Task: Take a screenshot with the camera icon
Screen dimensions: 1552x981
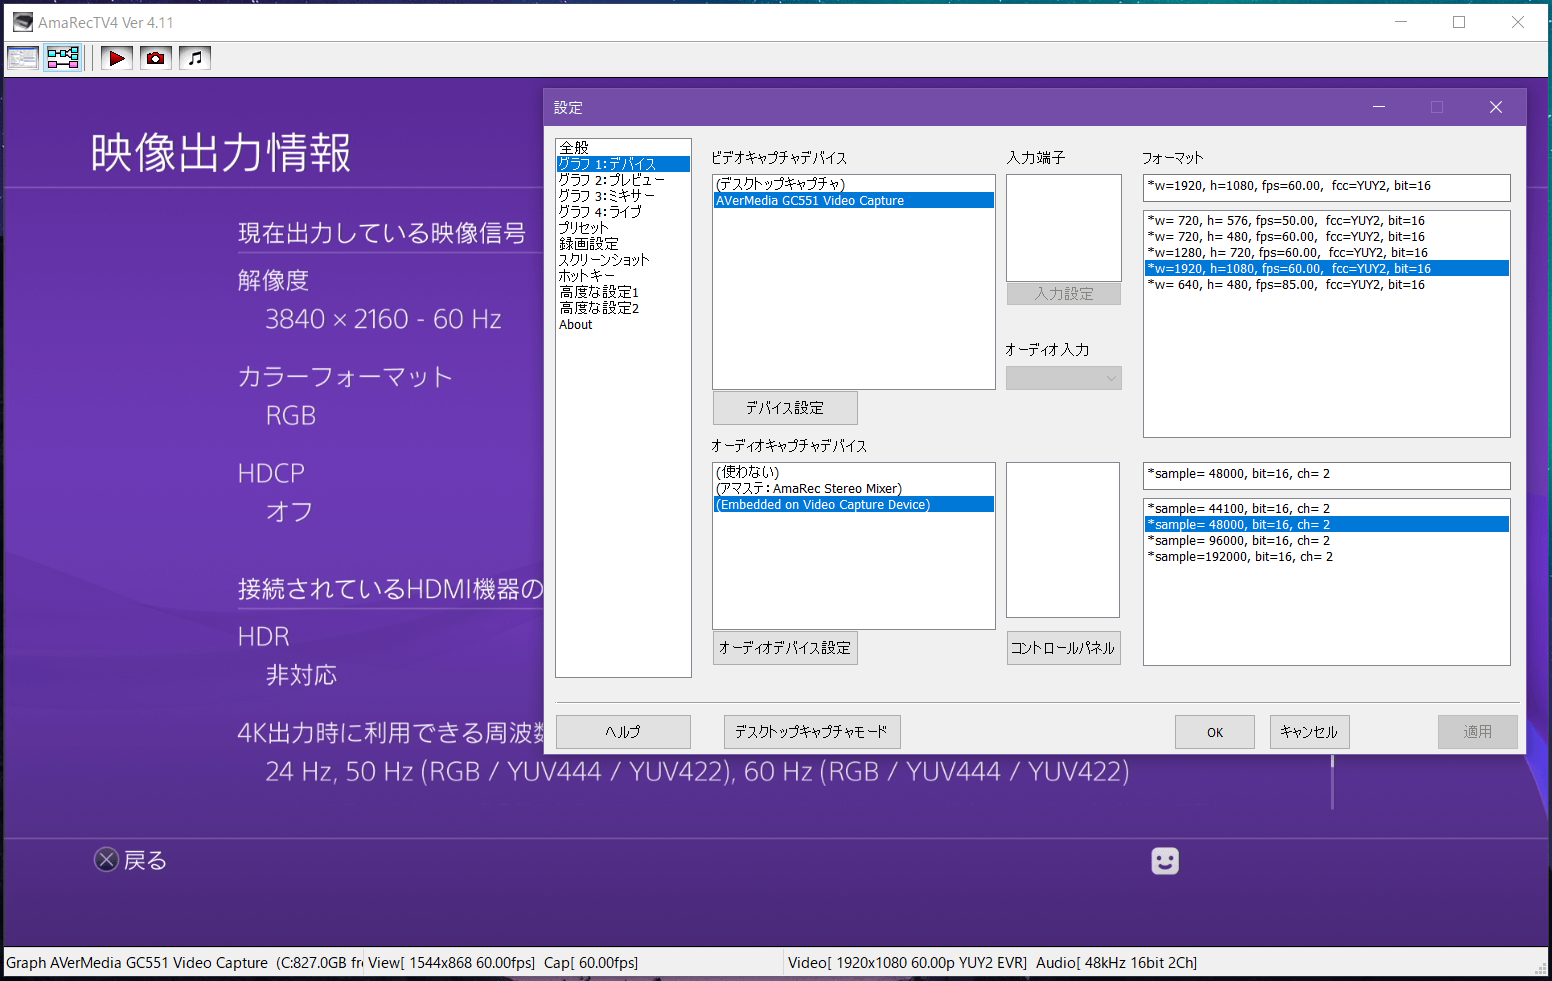Action: coord(156,58)
